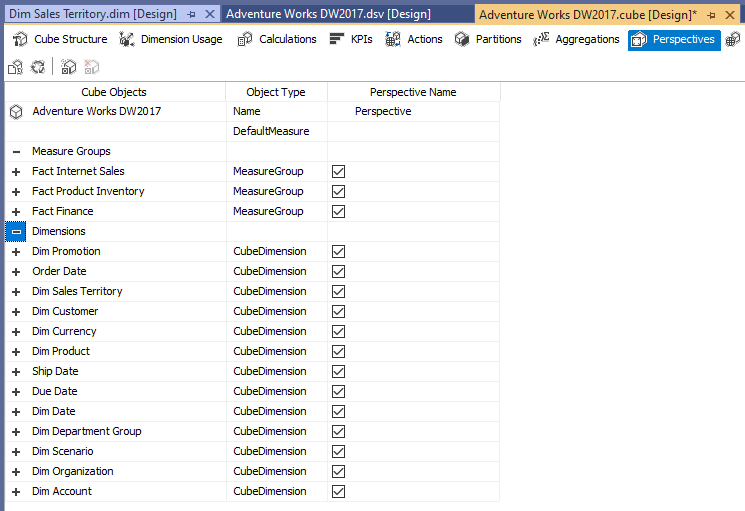
Task: Switch to the Partitions tab
Action: [x=488, y=39]
